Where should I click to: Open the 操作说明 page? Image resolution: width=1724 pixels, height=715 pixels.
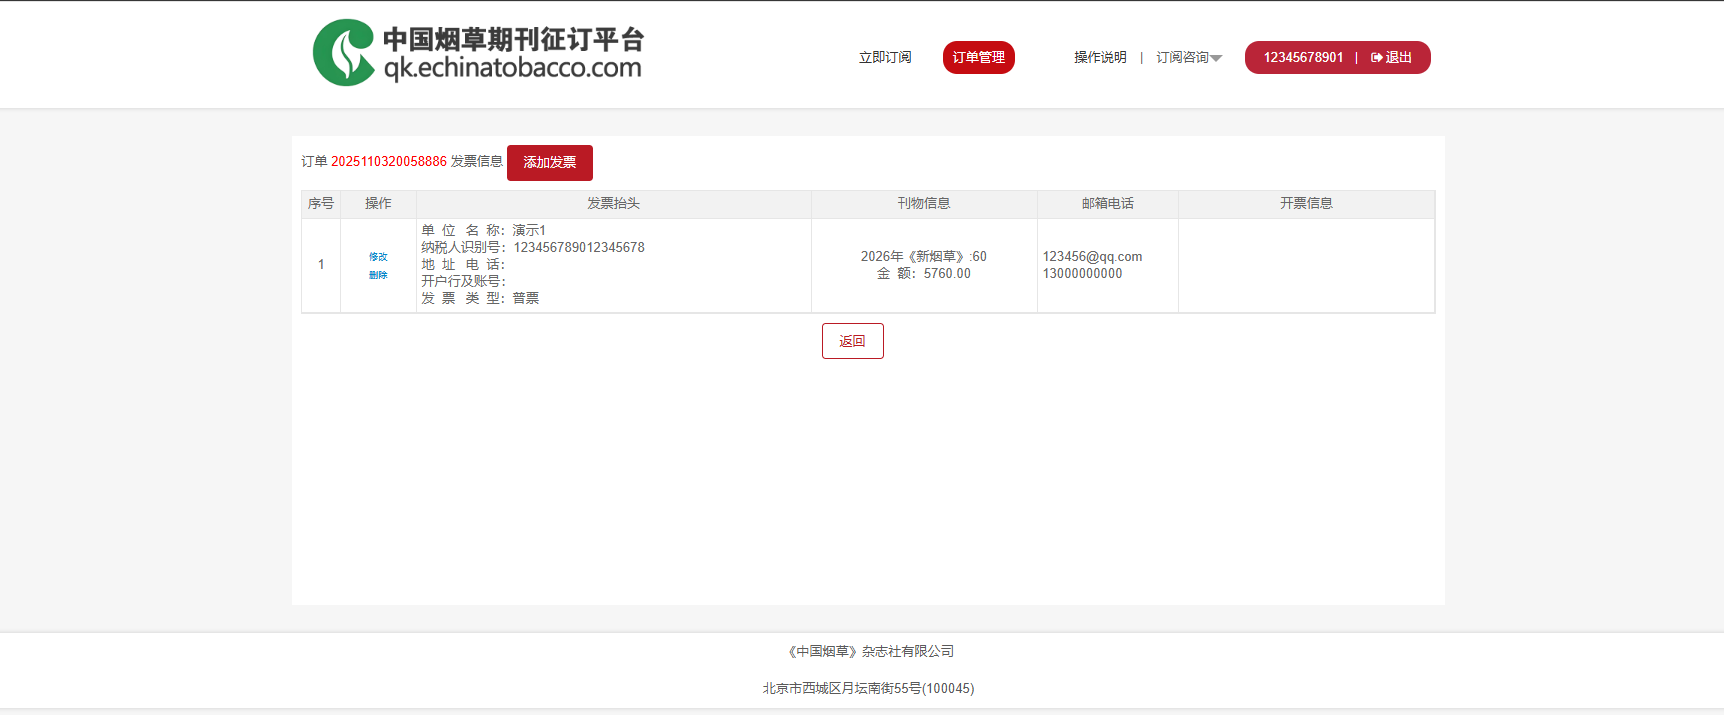[1100, 58]
